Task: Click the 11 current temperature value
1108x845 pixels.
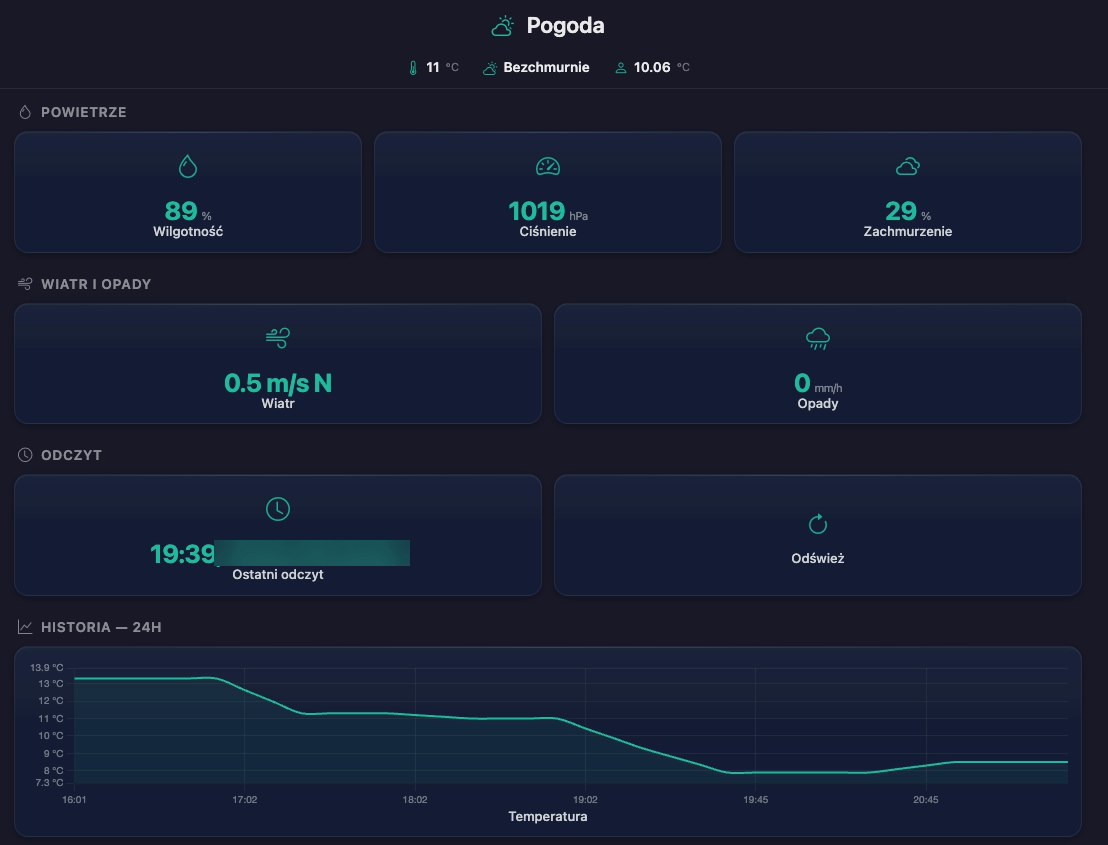Action: pyautogui.click(x=432, y=67)
